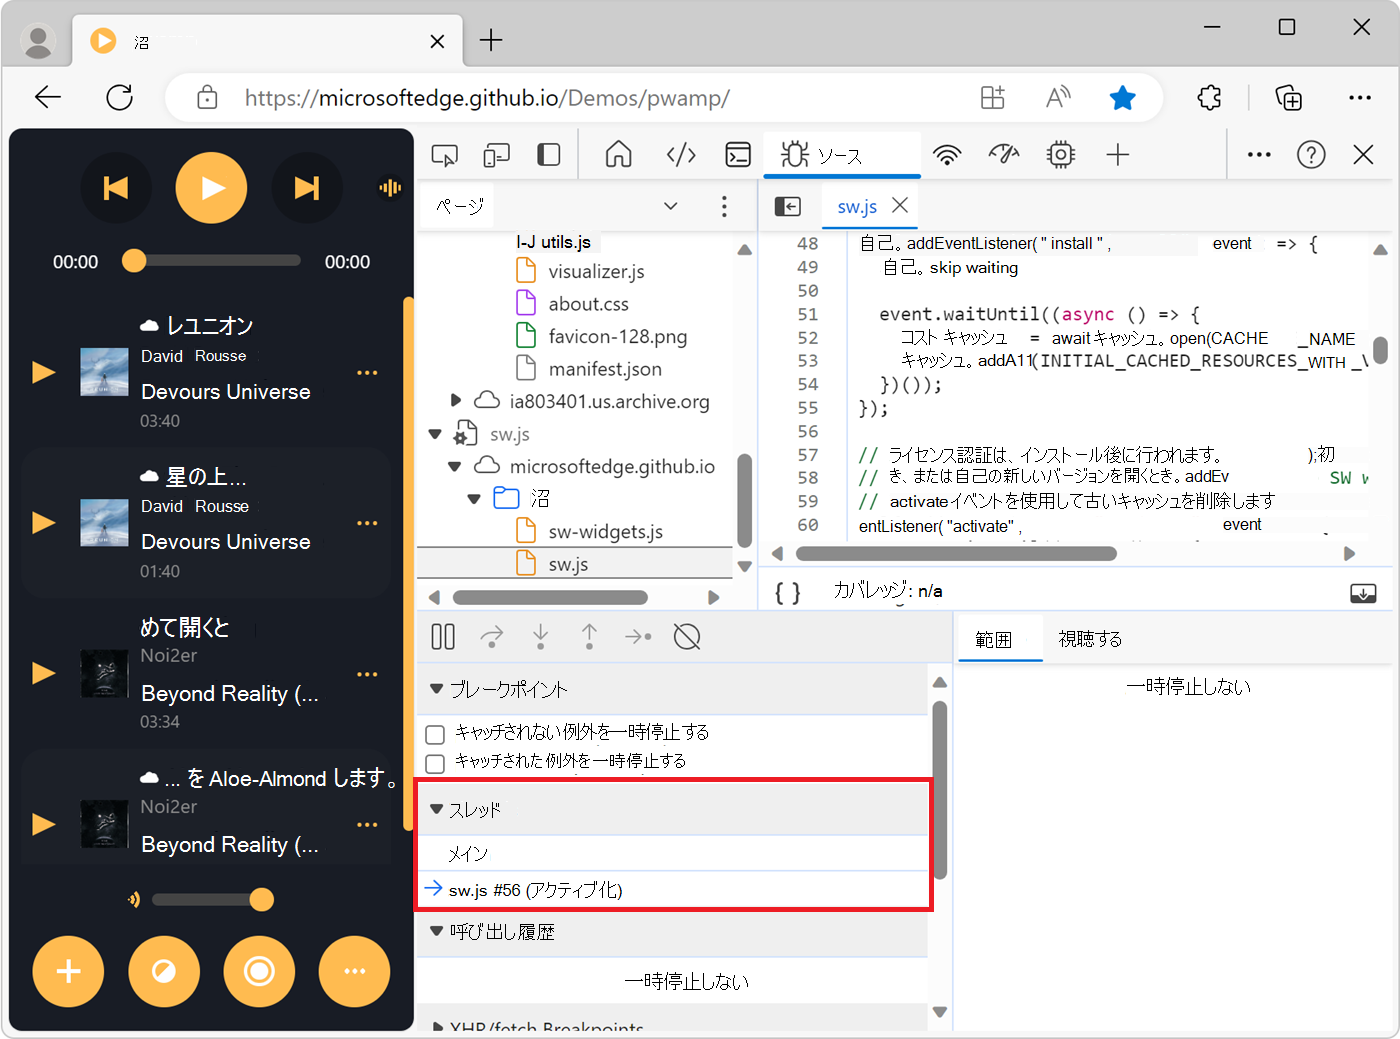Collapse the ブレークポイント section
1400x1039 pixels.
click(437, 689)
